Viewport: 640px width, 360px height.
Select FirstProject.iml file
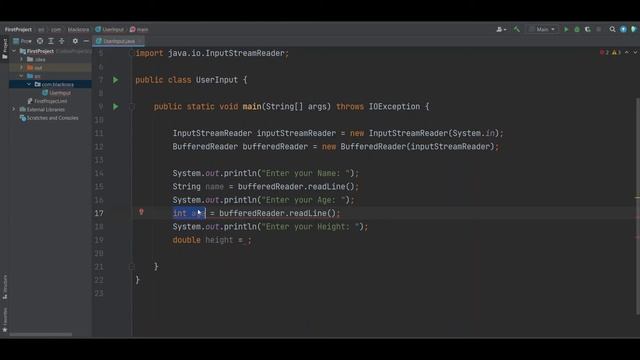tap(47, 101)
